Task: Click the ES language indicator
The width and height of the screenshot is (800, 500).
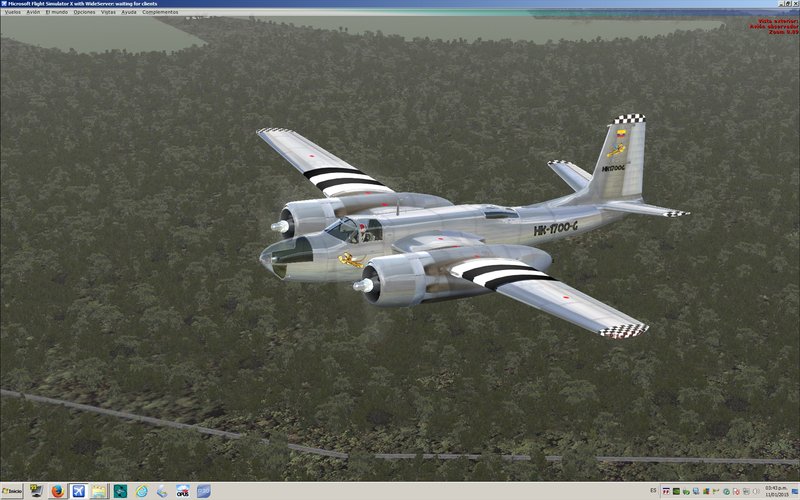Action: [x=653, y=491]
